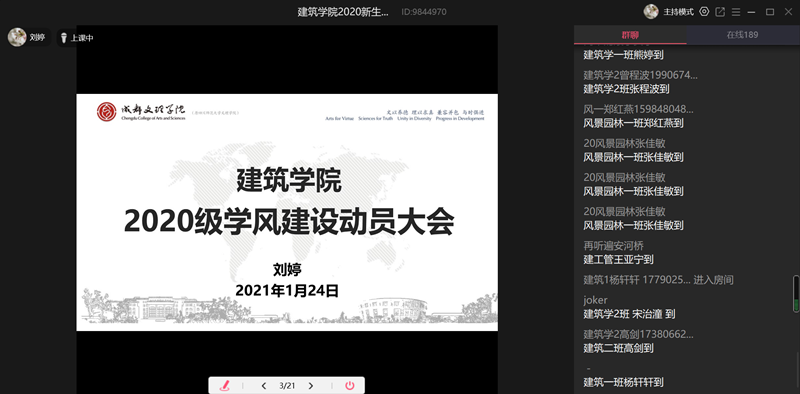Stop sharing with the red power icon
This screenshot has height=394, width=800.
349,386
